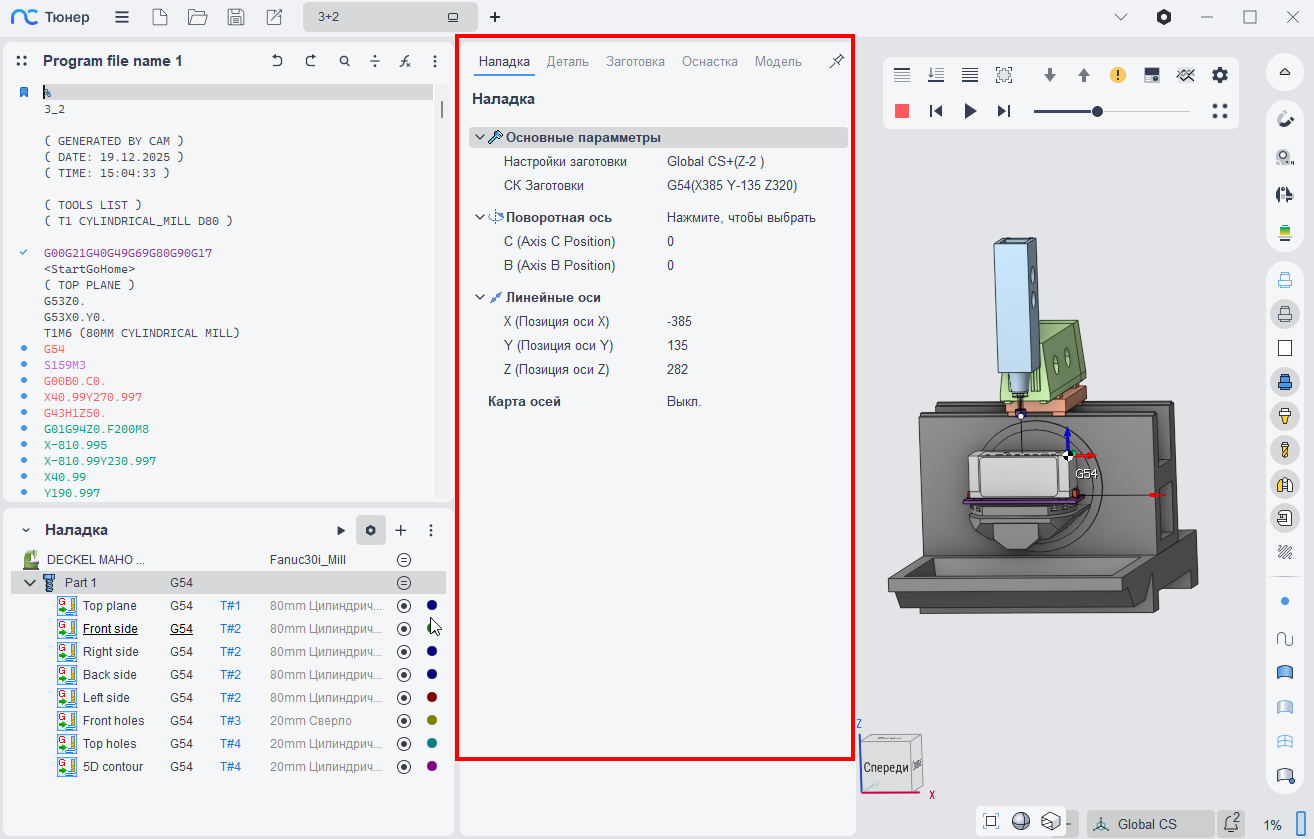Click the Спереди view cube face

pos(885,767)
